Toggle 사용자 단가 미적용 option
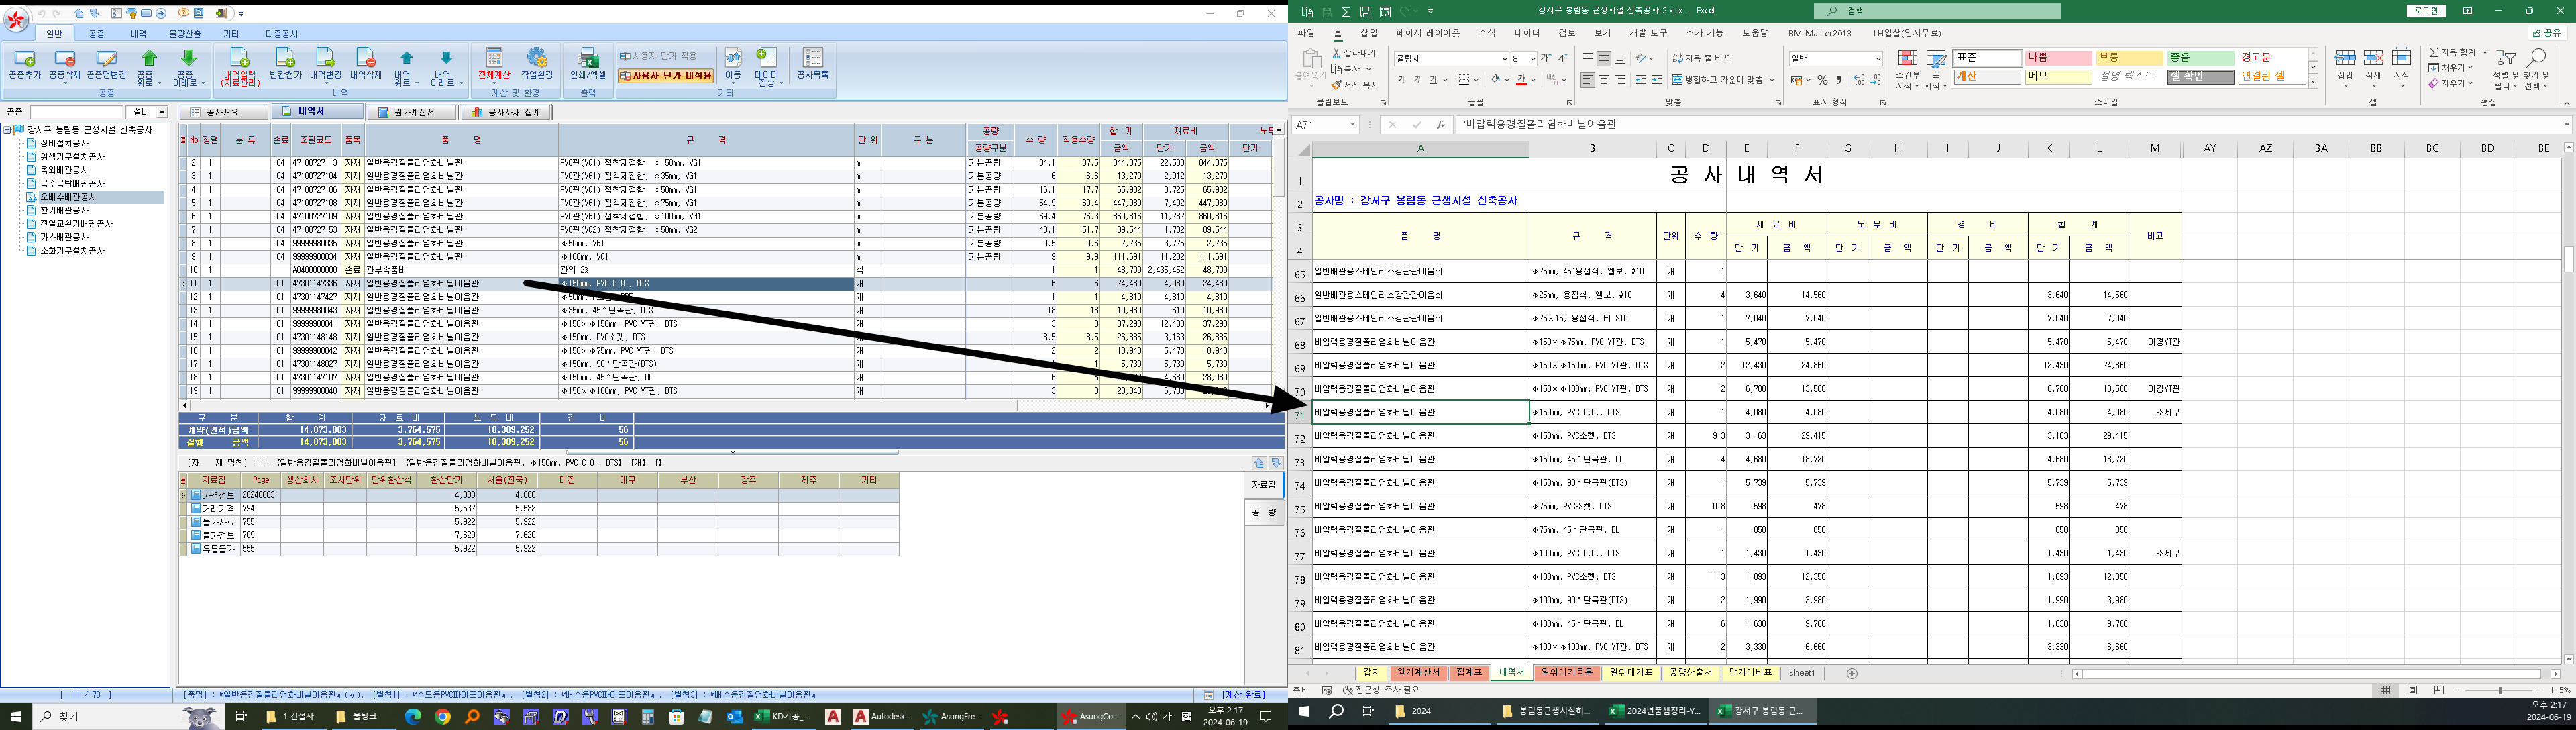 click(666, 76)
